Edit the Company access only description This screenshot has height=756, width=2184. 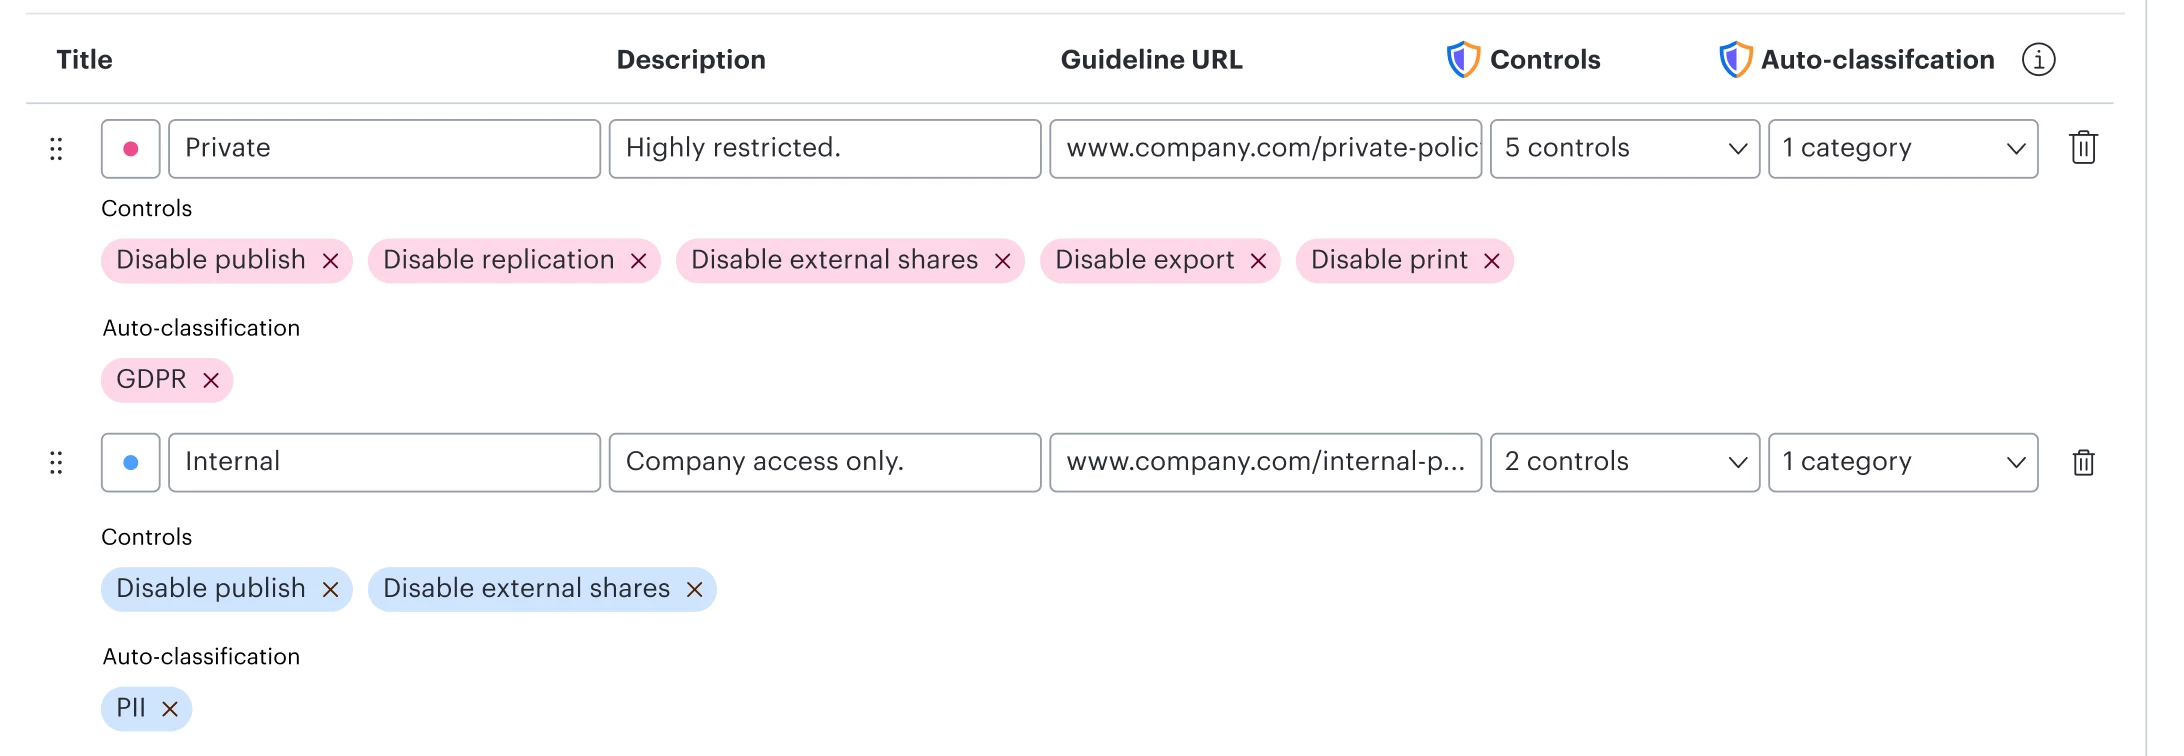(825, 462)
